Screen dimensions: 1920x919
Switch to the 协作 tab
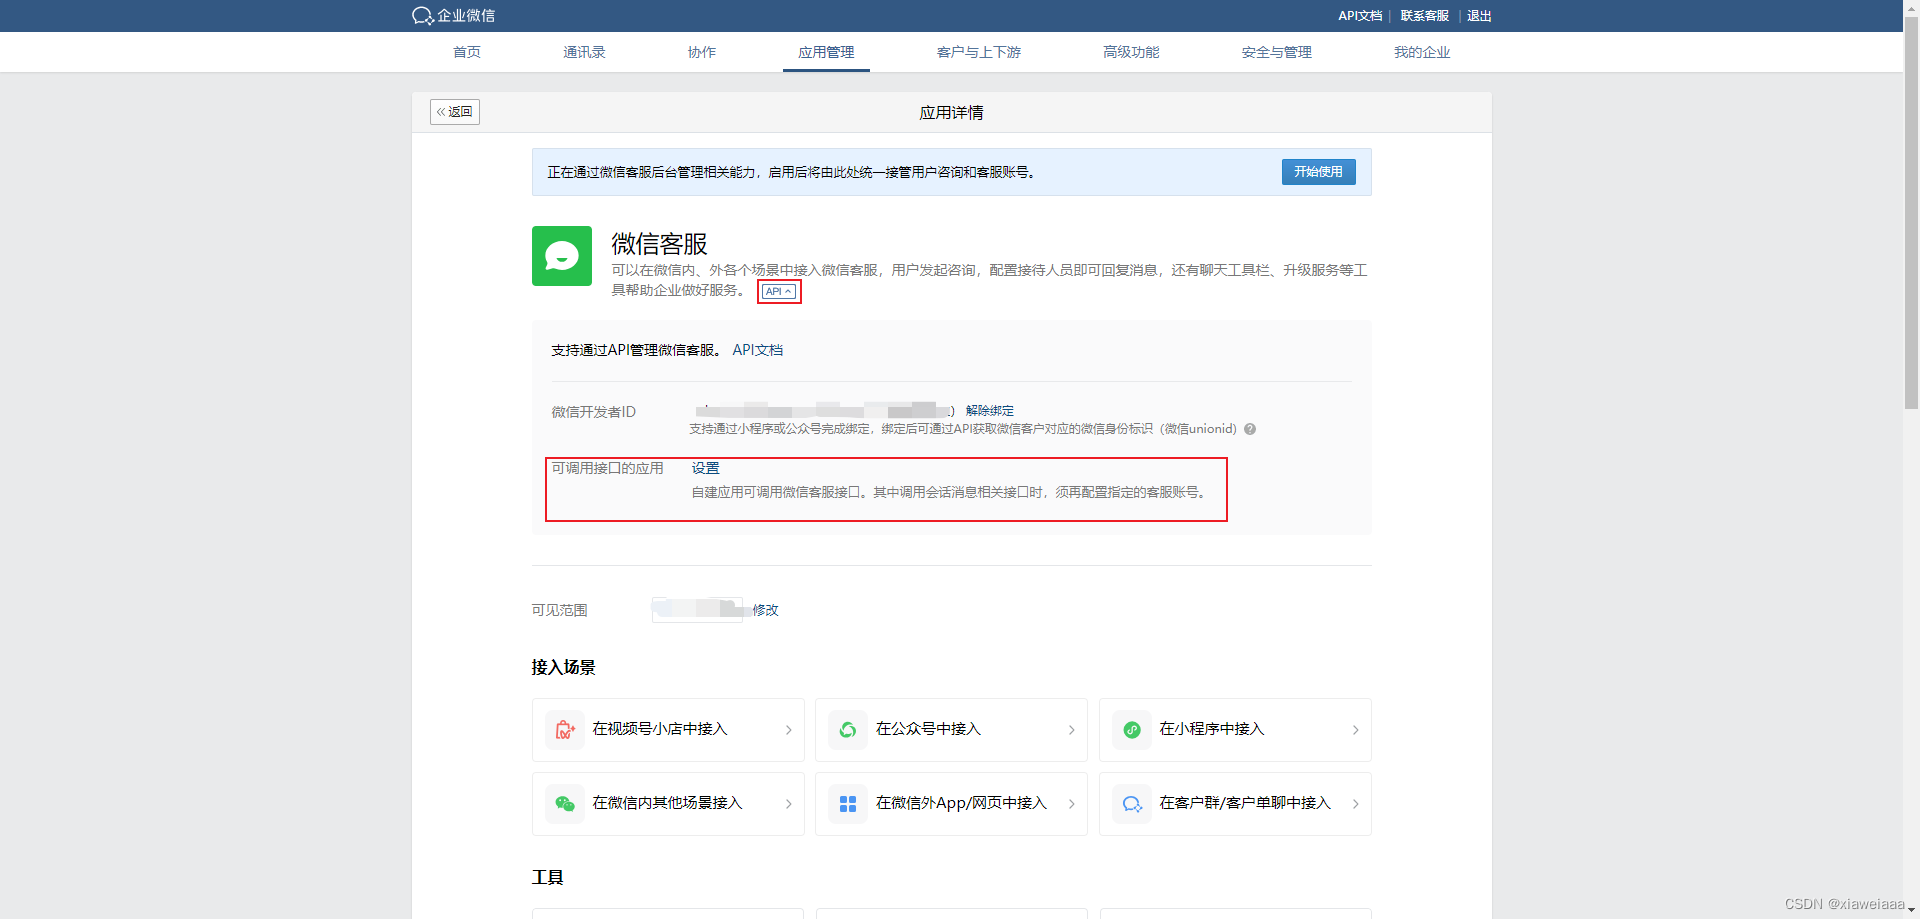pos(702,52)
